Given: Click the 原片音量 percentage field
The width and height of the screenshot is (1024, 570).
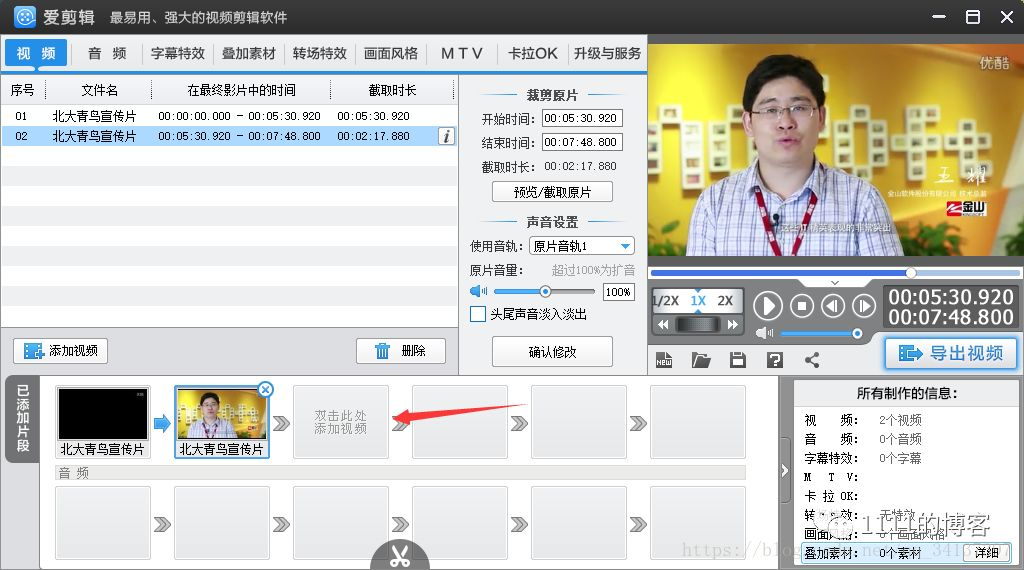Looking at the screenshot, I should (x=618, y=292).
